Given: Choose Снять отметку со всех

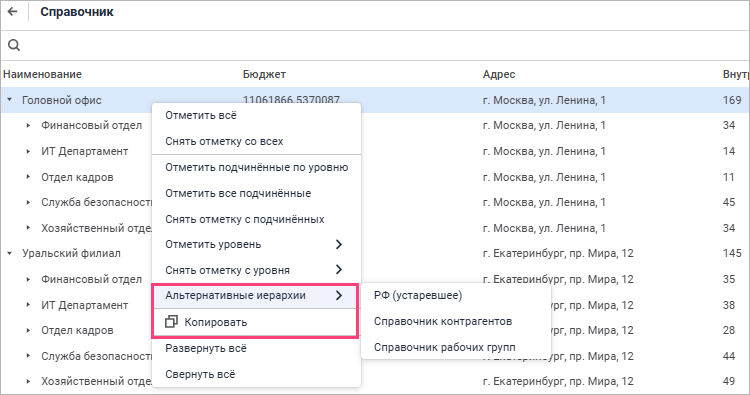Looking at the screenshot, I should [256, 141].
